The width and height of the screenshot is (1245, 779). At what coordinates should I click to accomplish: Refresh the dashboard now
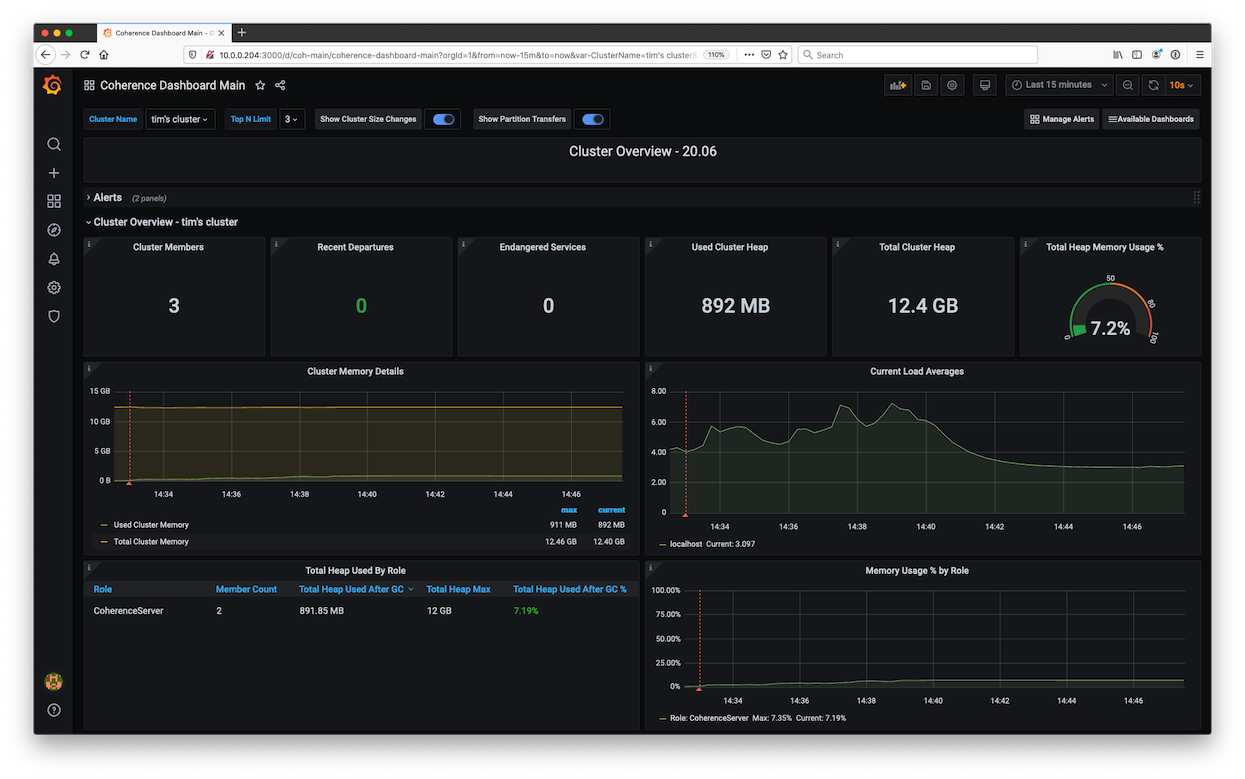coord(1153,85)
